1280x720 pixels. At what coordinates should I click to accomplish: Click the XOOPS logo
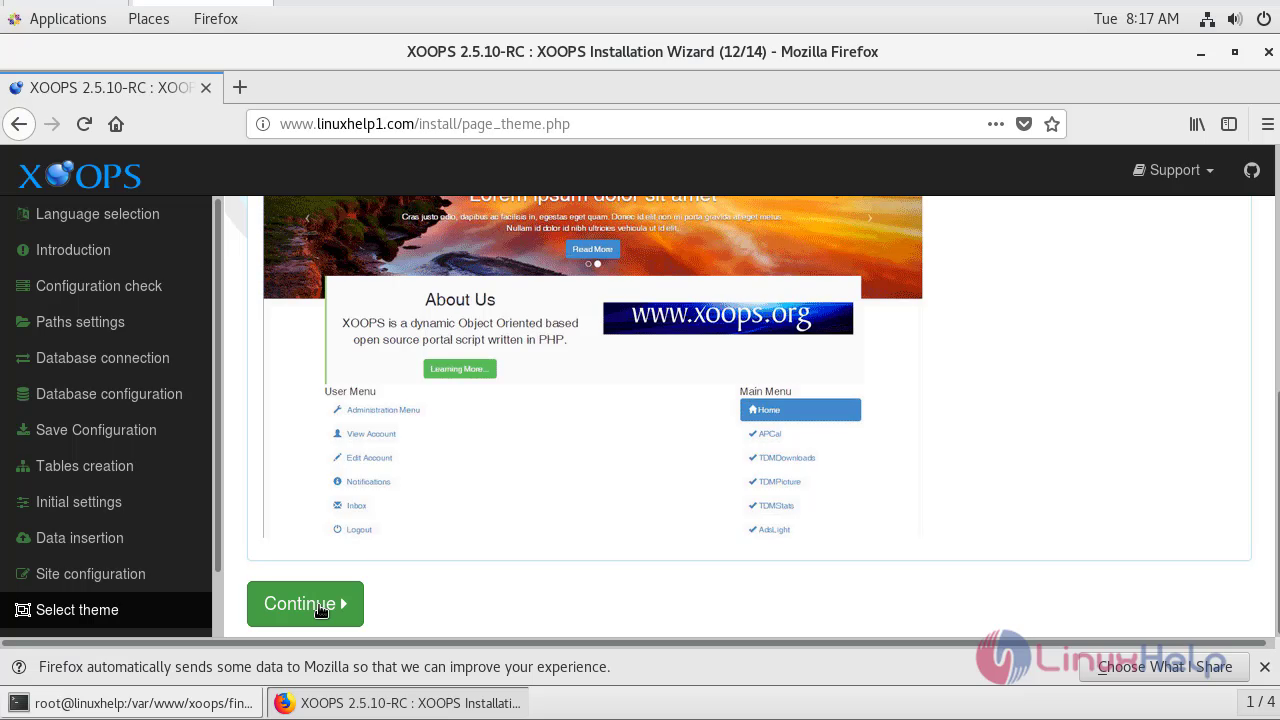click(79, 175)
